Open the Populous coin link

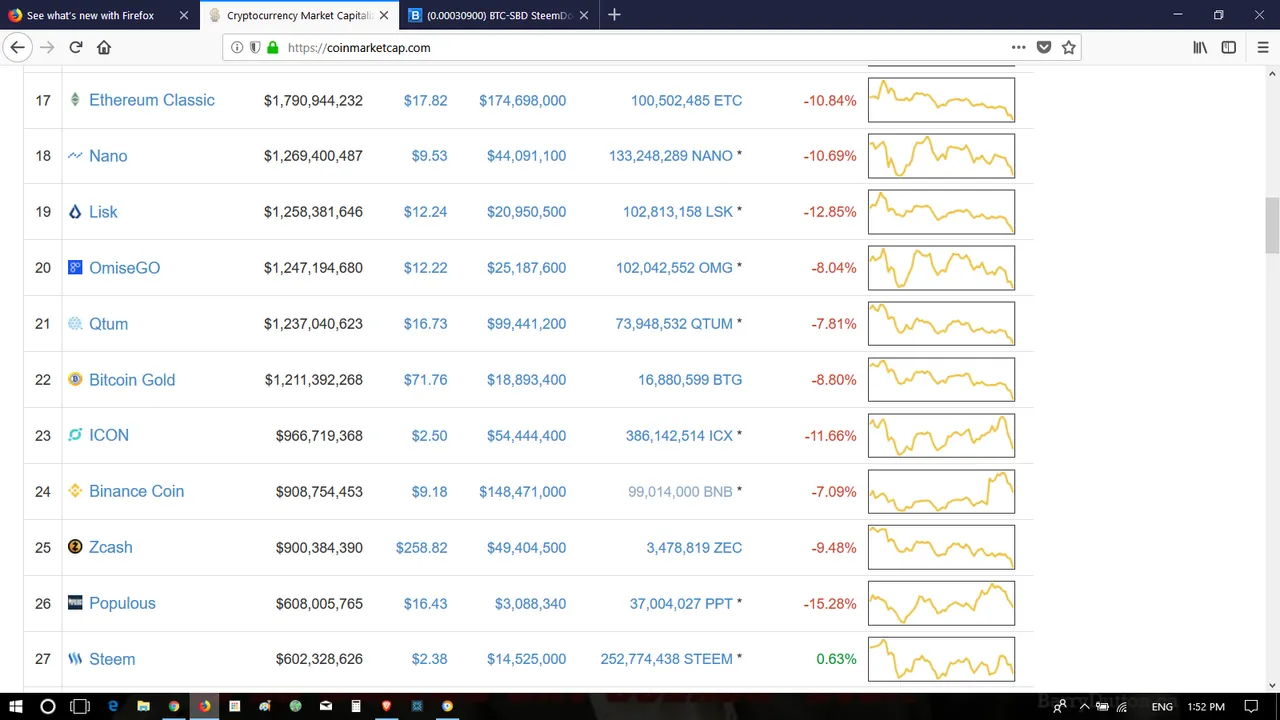point(122,603)
